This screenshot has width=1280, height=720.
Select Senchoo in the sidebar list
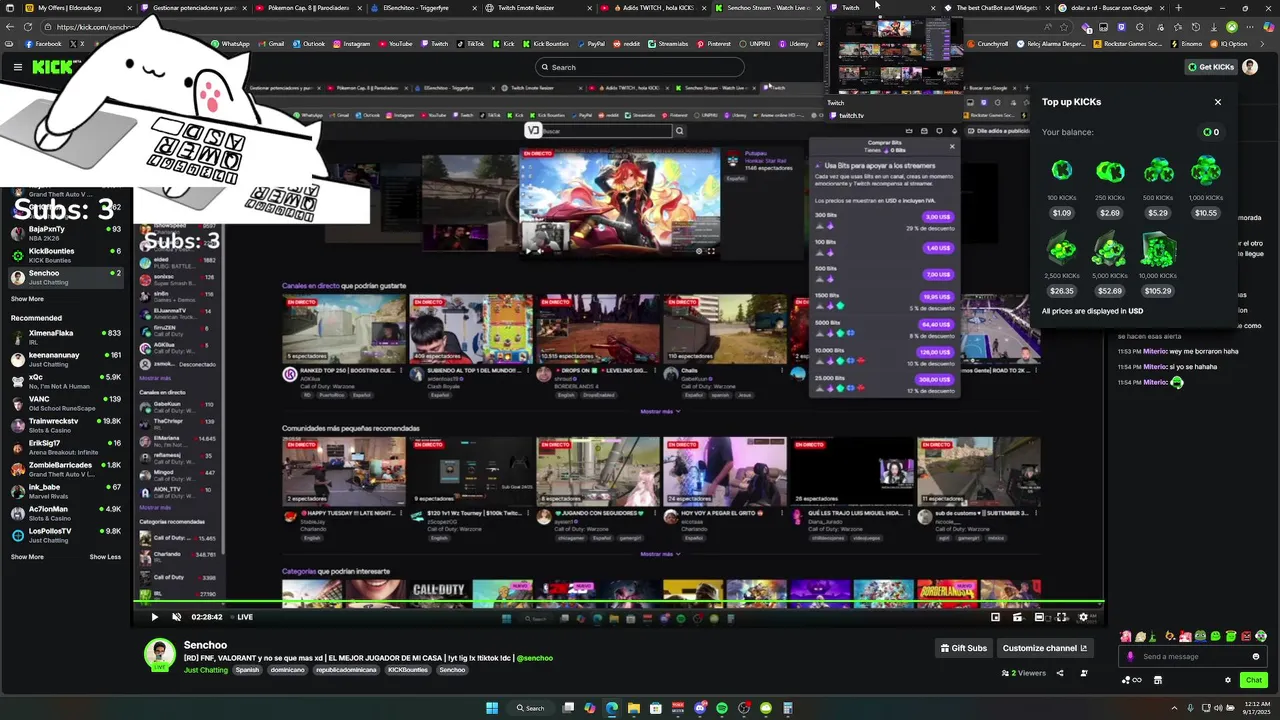point(66,277)
